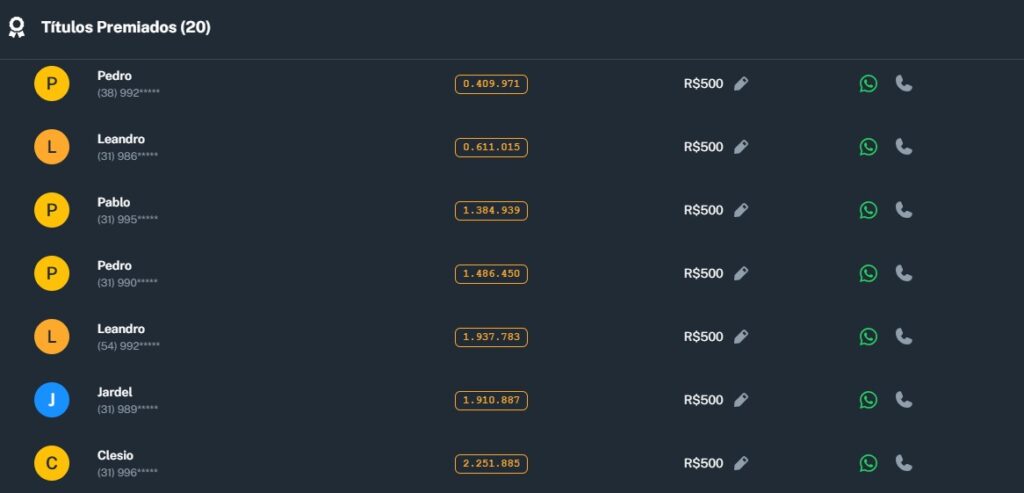Call Clesio using the phone icon
1024x493 pixels.
click(904, 463)
